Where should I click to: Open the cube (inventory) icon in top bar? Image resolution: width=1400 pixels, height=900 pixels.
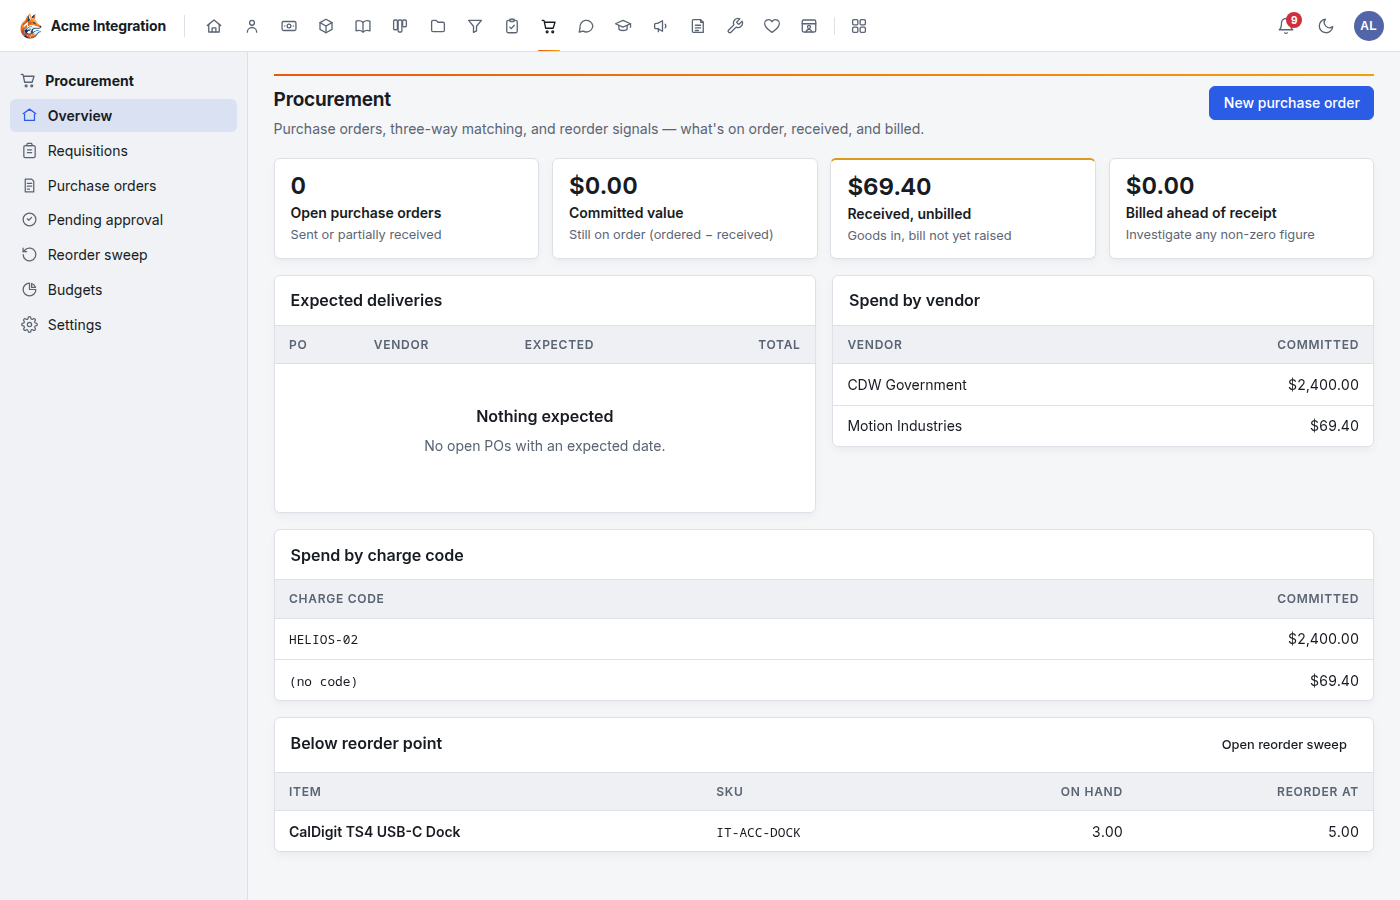pyautogui.click(x=326, y=26)
